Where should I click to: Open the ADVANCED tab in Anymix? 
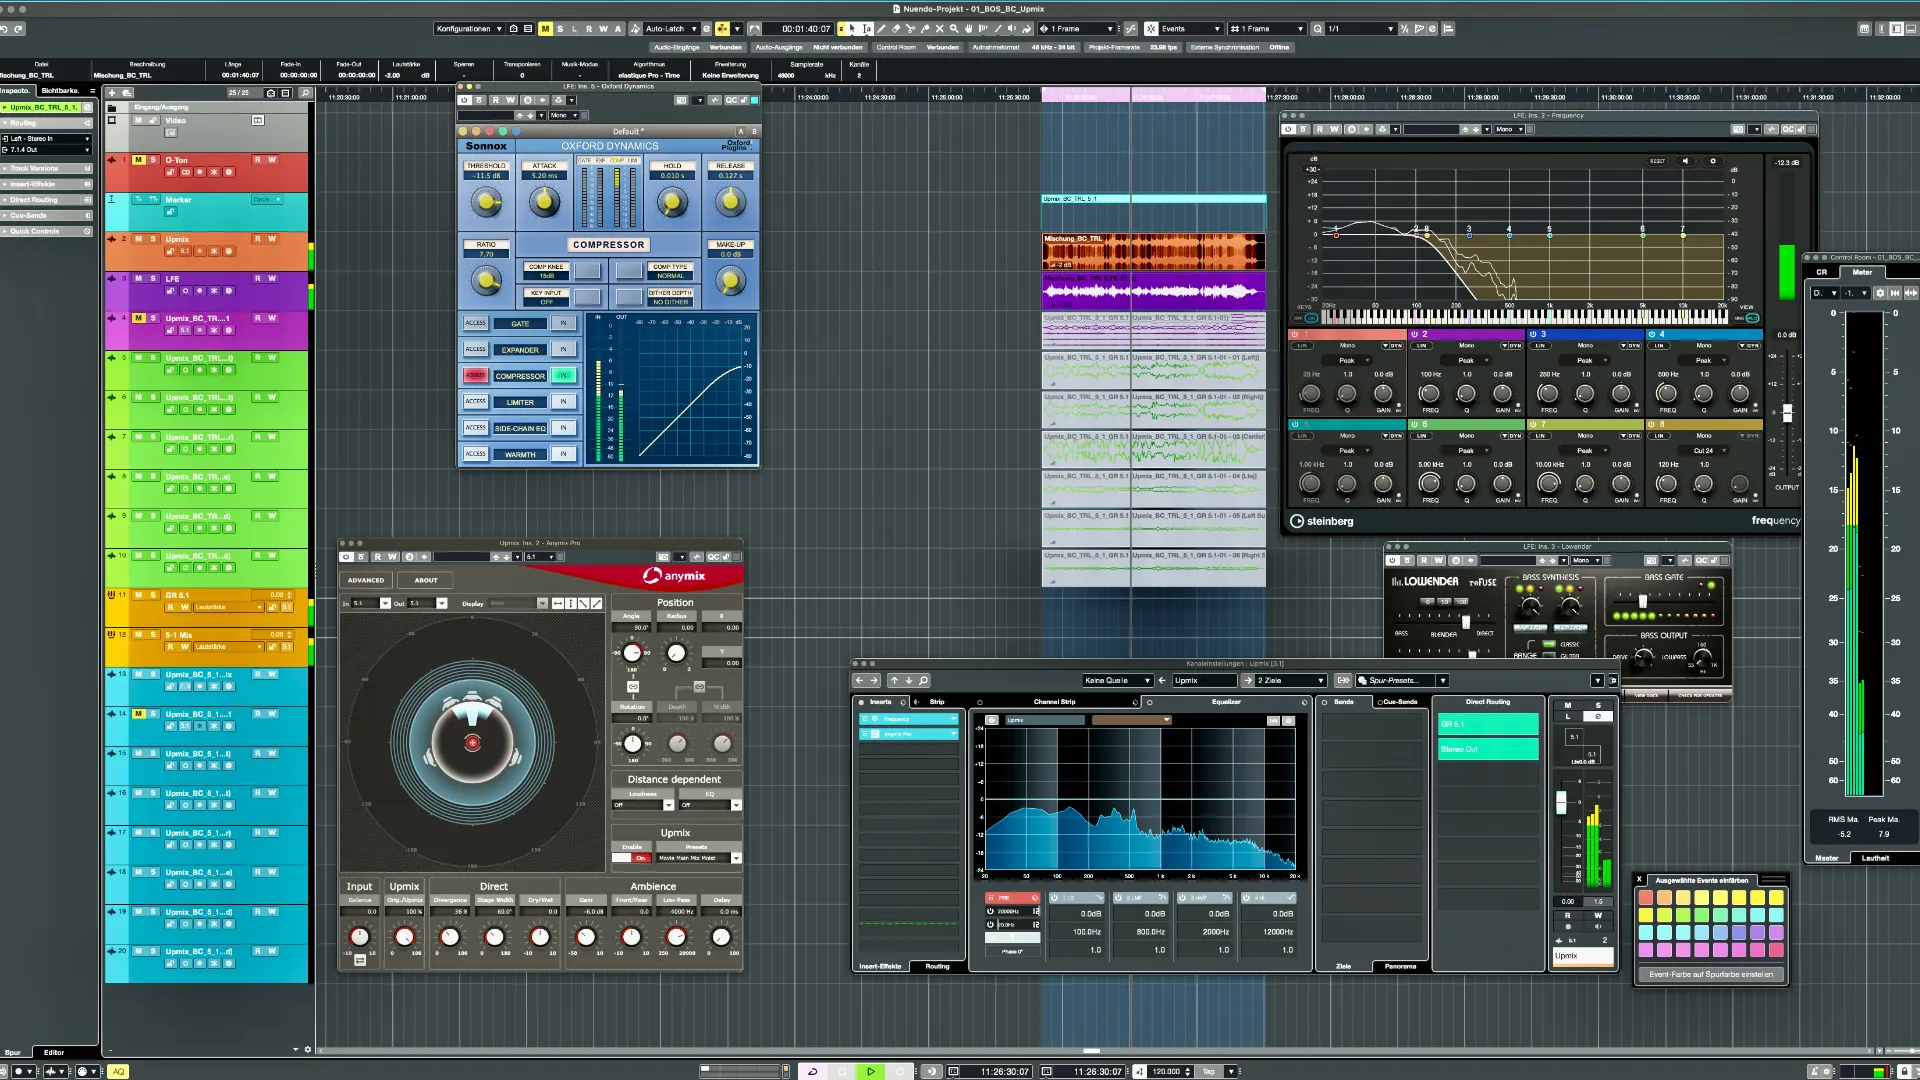365,580
